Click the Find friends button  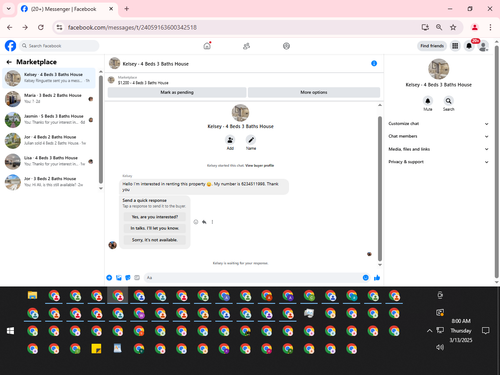click(432, 46)
